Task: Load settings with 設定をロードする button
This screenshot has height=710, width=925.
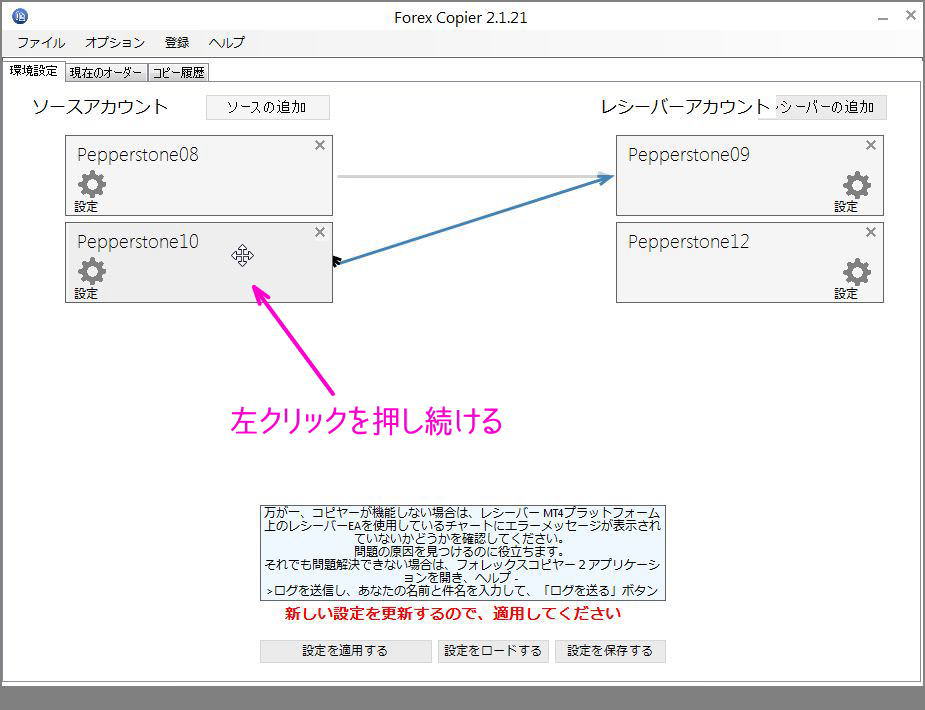Action: [x=493, y=651]
